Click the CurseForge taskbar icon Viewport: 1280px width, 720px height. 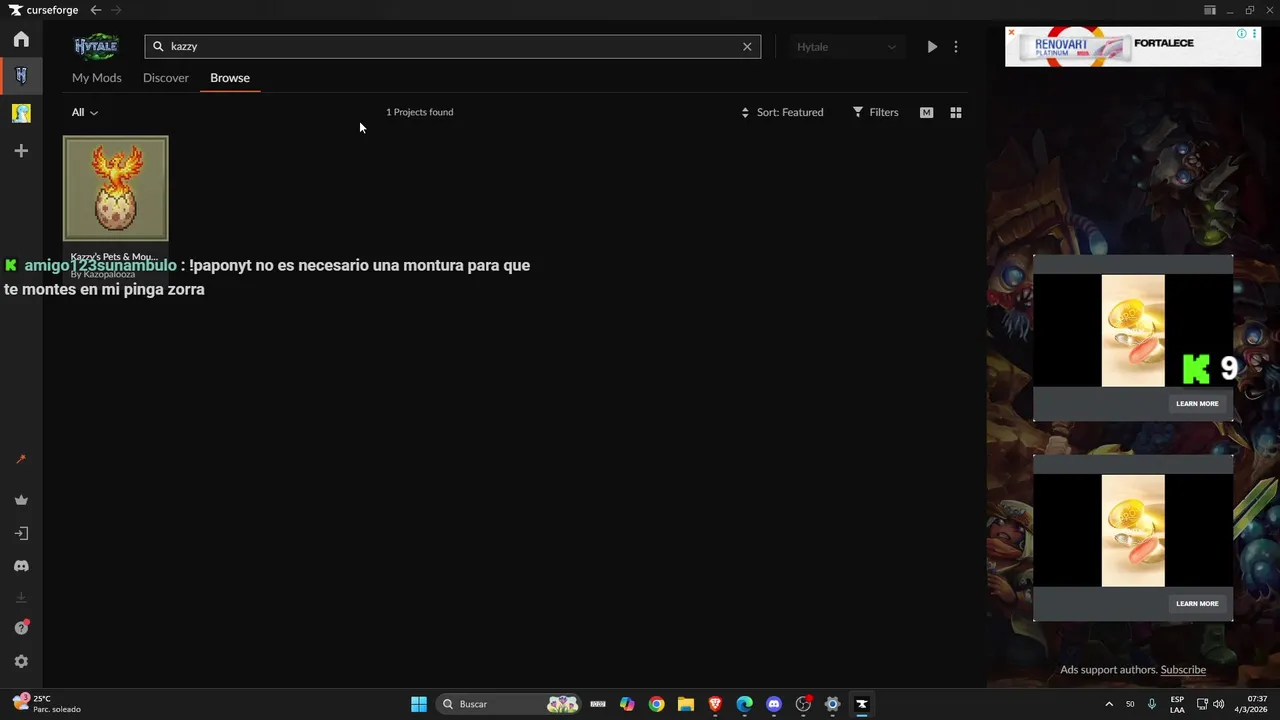861,704
